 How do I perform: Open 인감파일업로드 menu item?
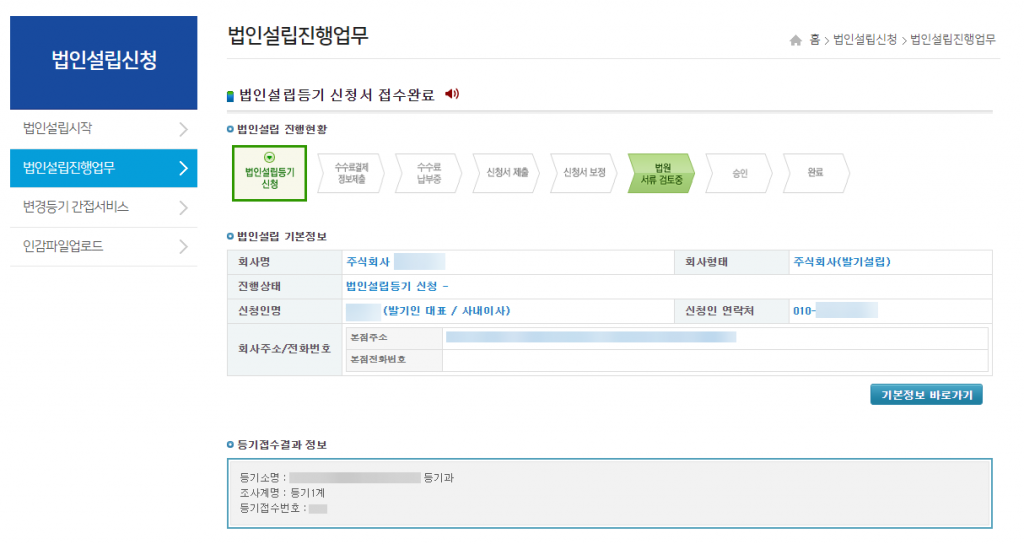coord(104,246)
